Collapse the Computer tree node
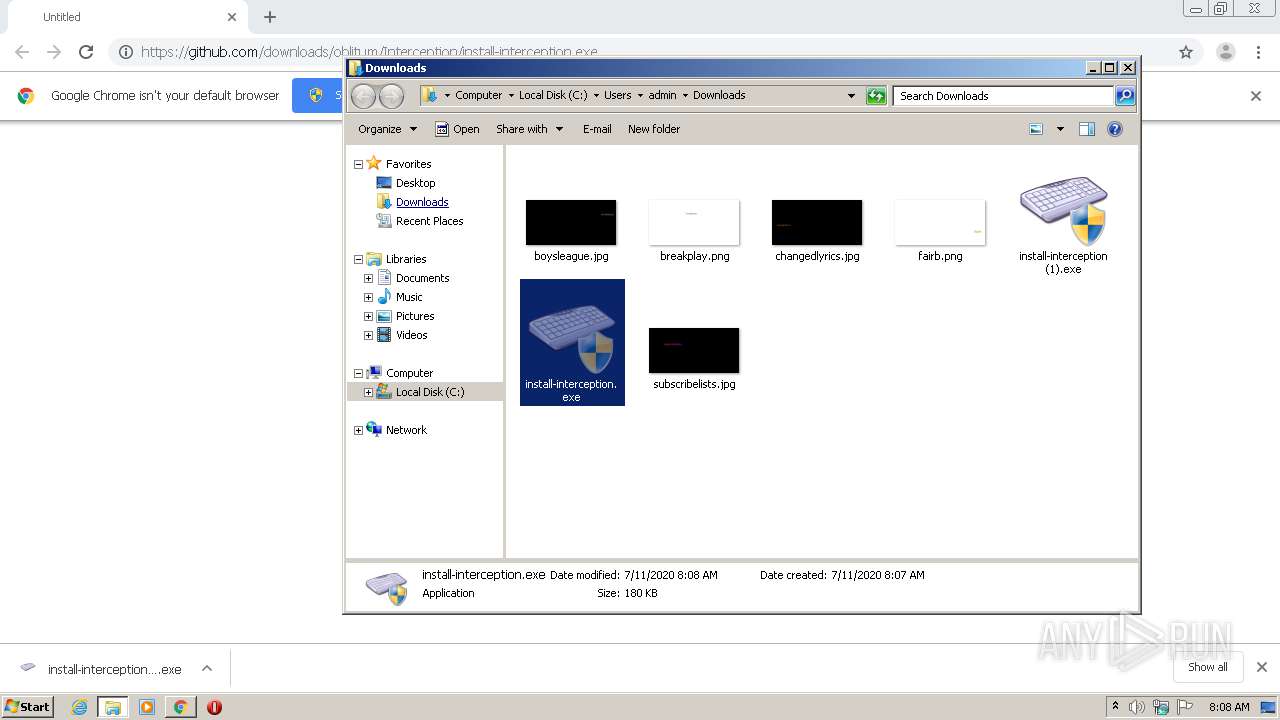 click(358, 373)
